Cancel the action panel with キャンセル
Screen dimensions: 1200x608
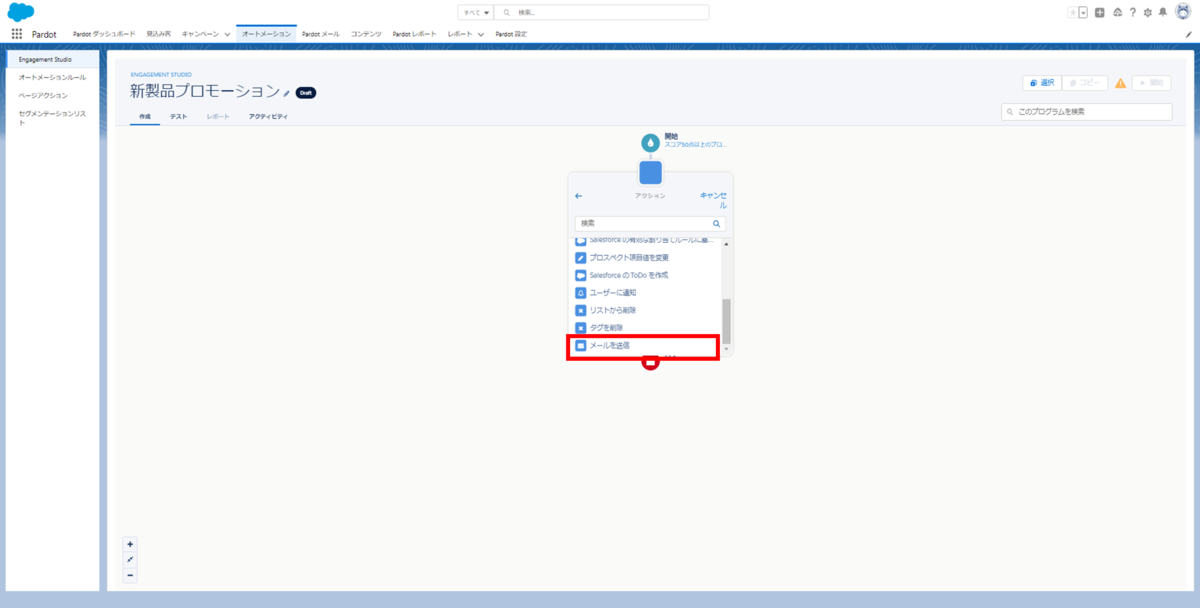[x=713, y=200]
